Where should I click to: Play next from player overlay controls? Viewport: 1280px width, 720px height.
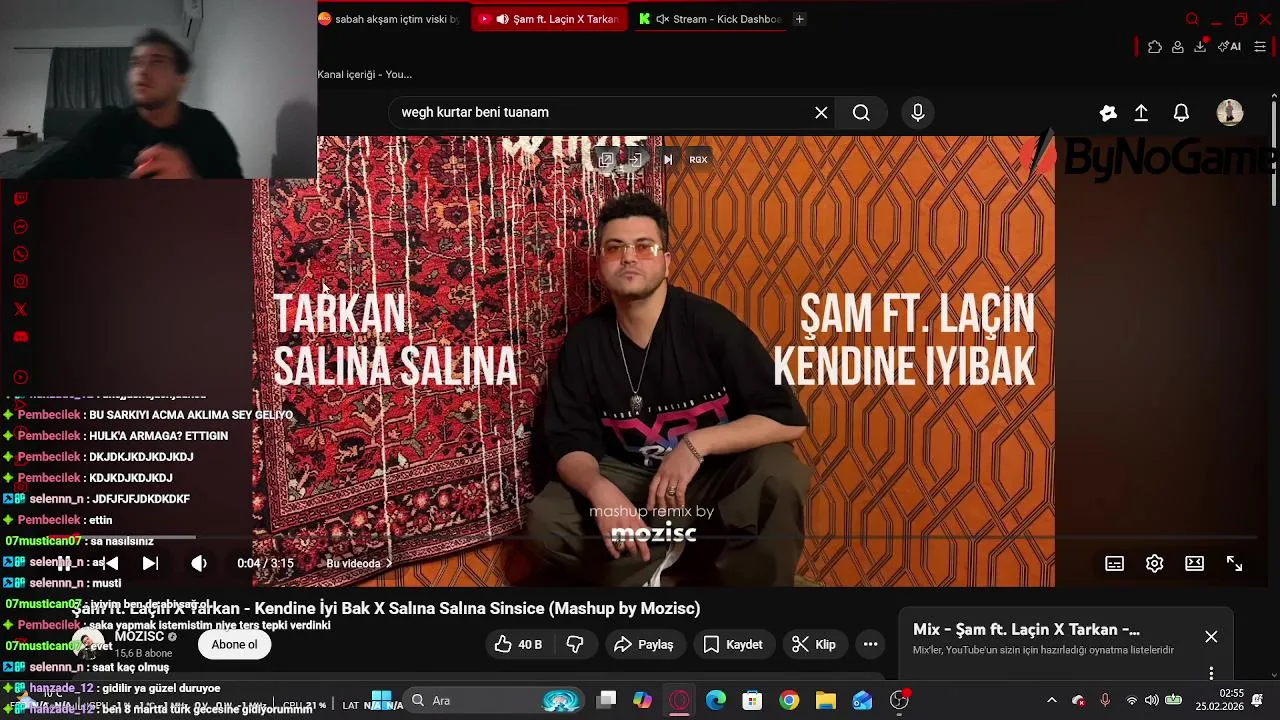[668, 160]
